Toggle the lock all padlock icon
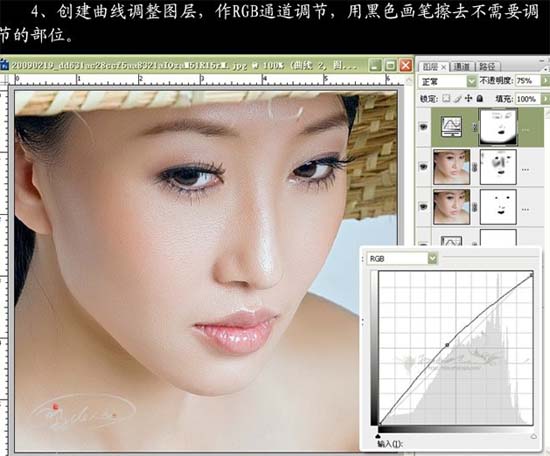 pyautogui.click(x=479, y=99)
